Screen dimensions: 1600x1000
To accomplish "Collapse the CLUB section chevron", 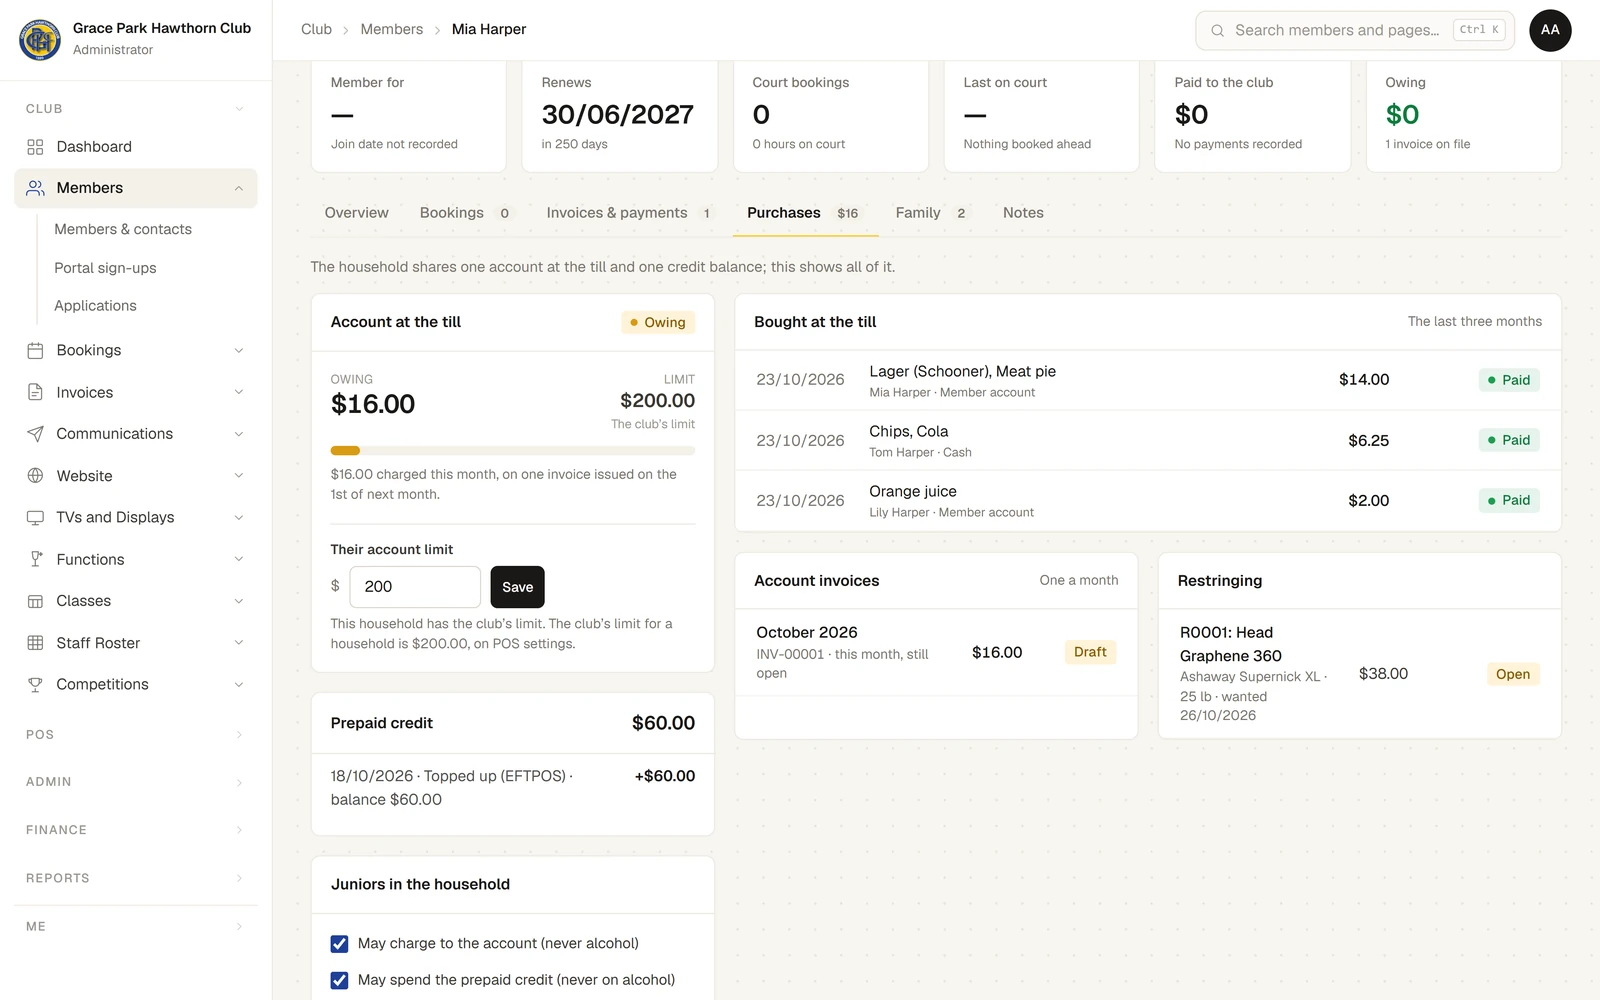I will pos(239,109).
